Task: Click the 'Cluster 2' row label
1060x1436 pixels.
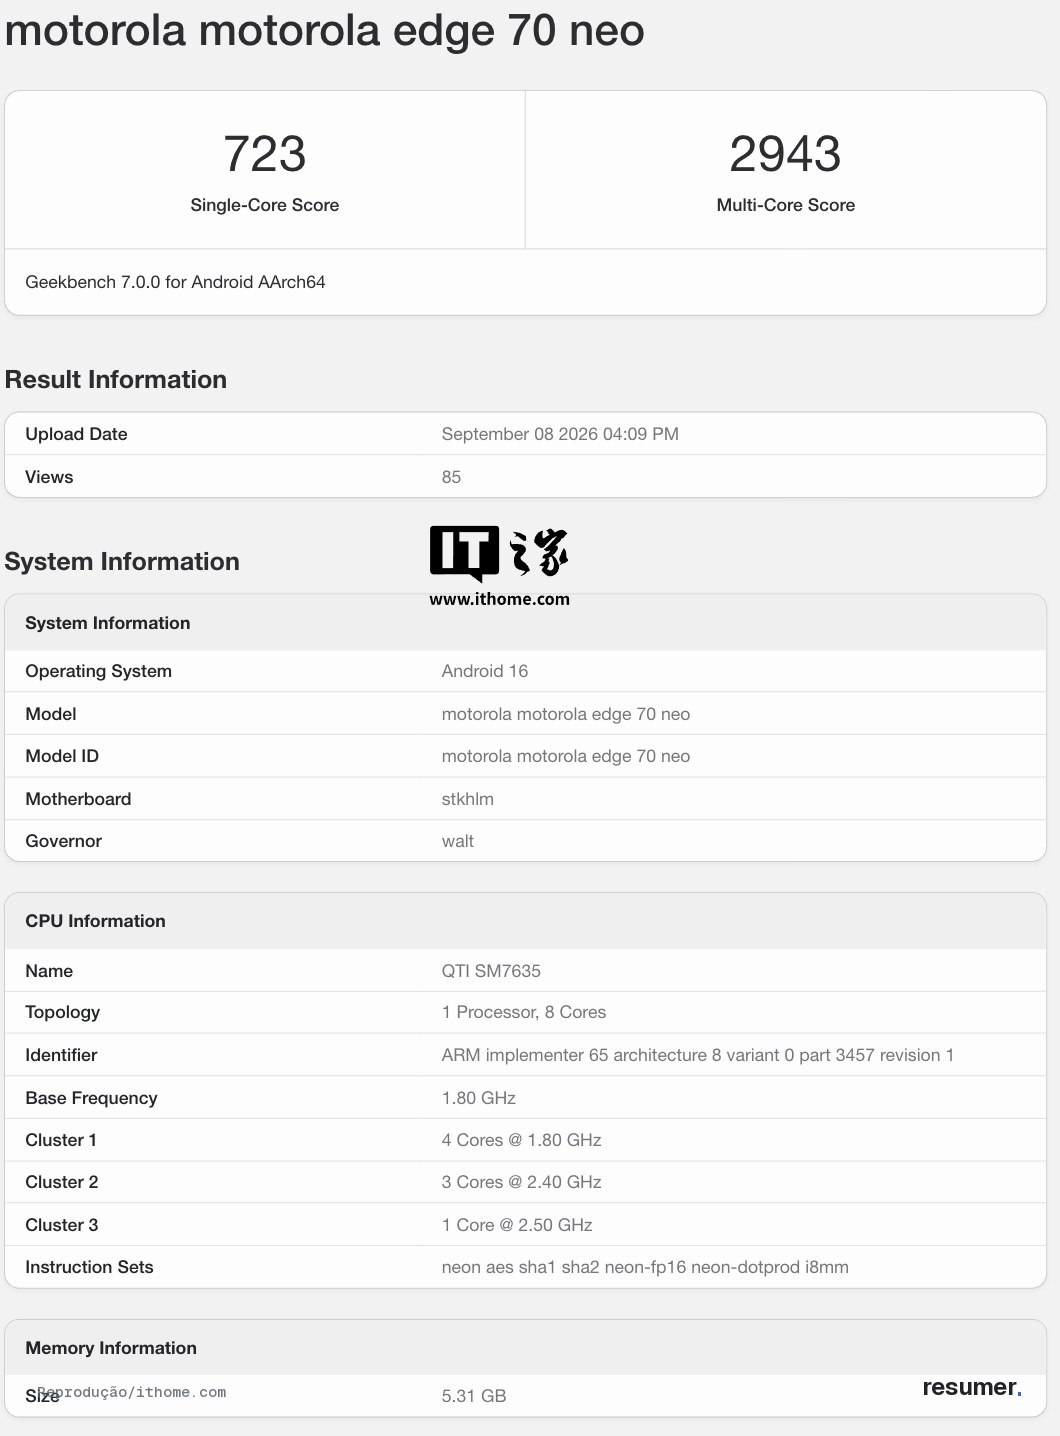Action: (62, 1182)
